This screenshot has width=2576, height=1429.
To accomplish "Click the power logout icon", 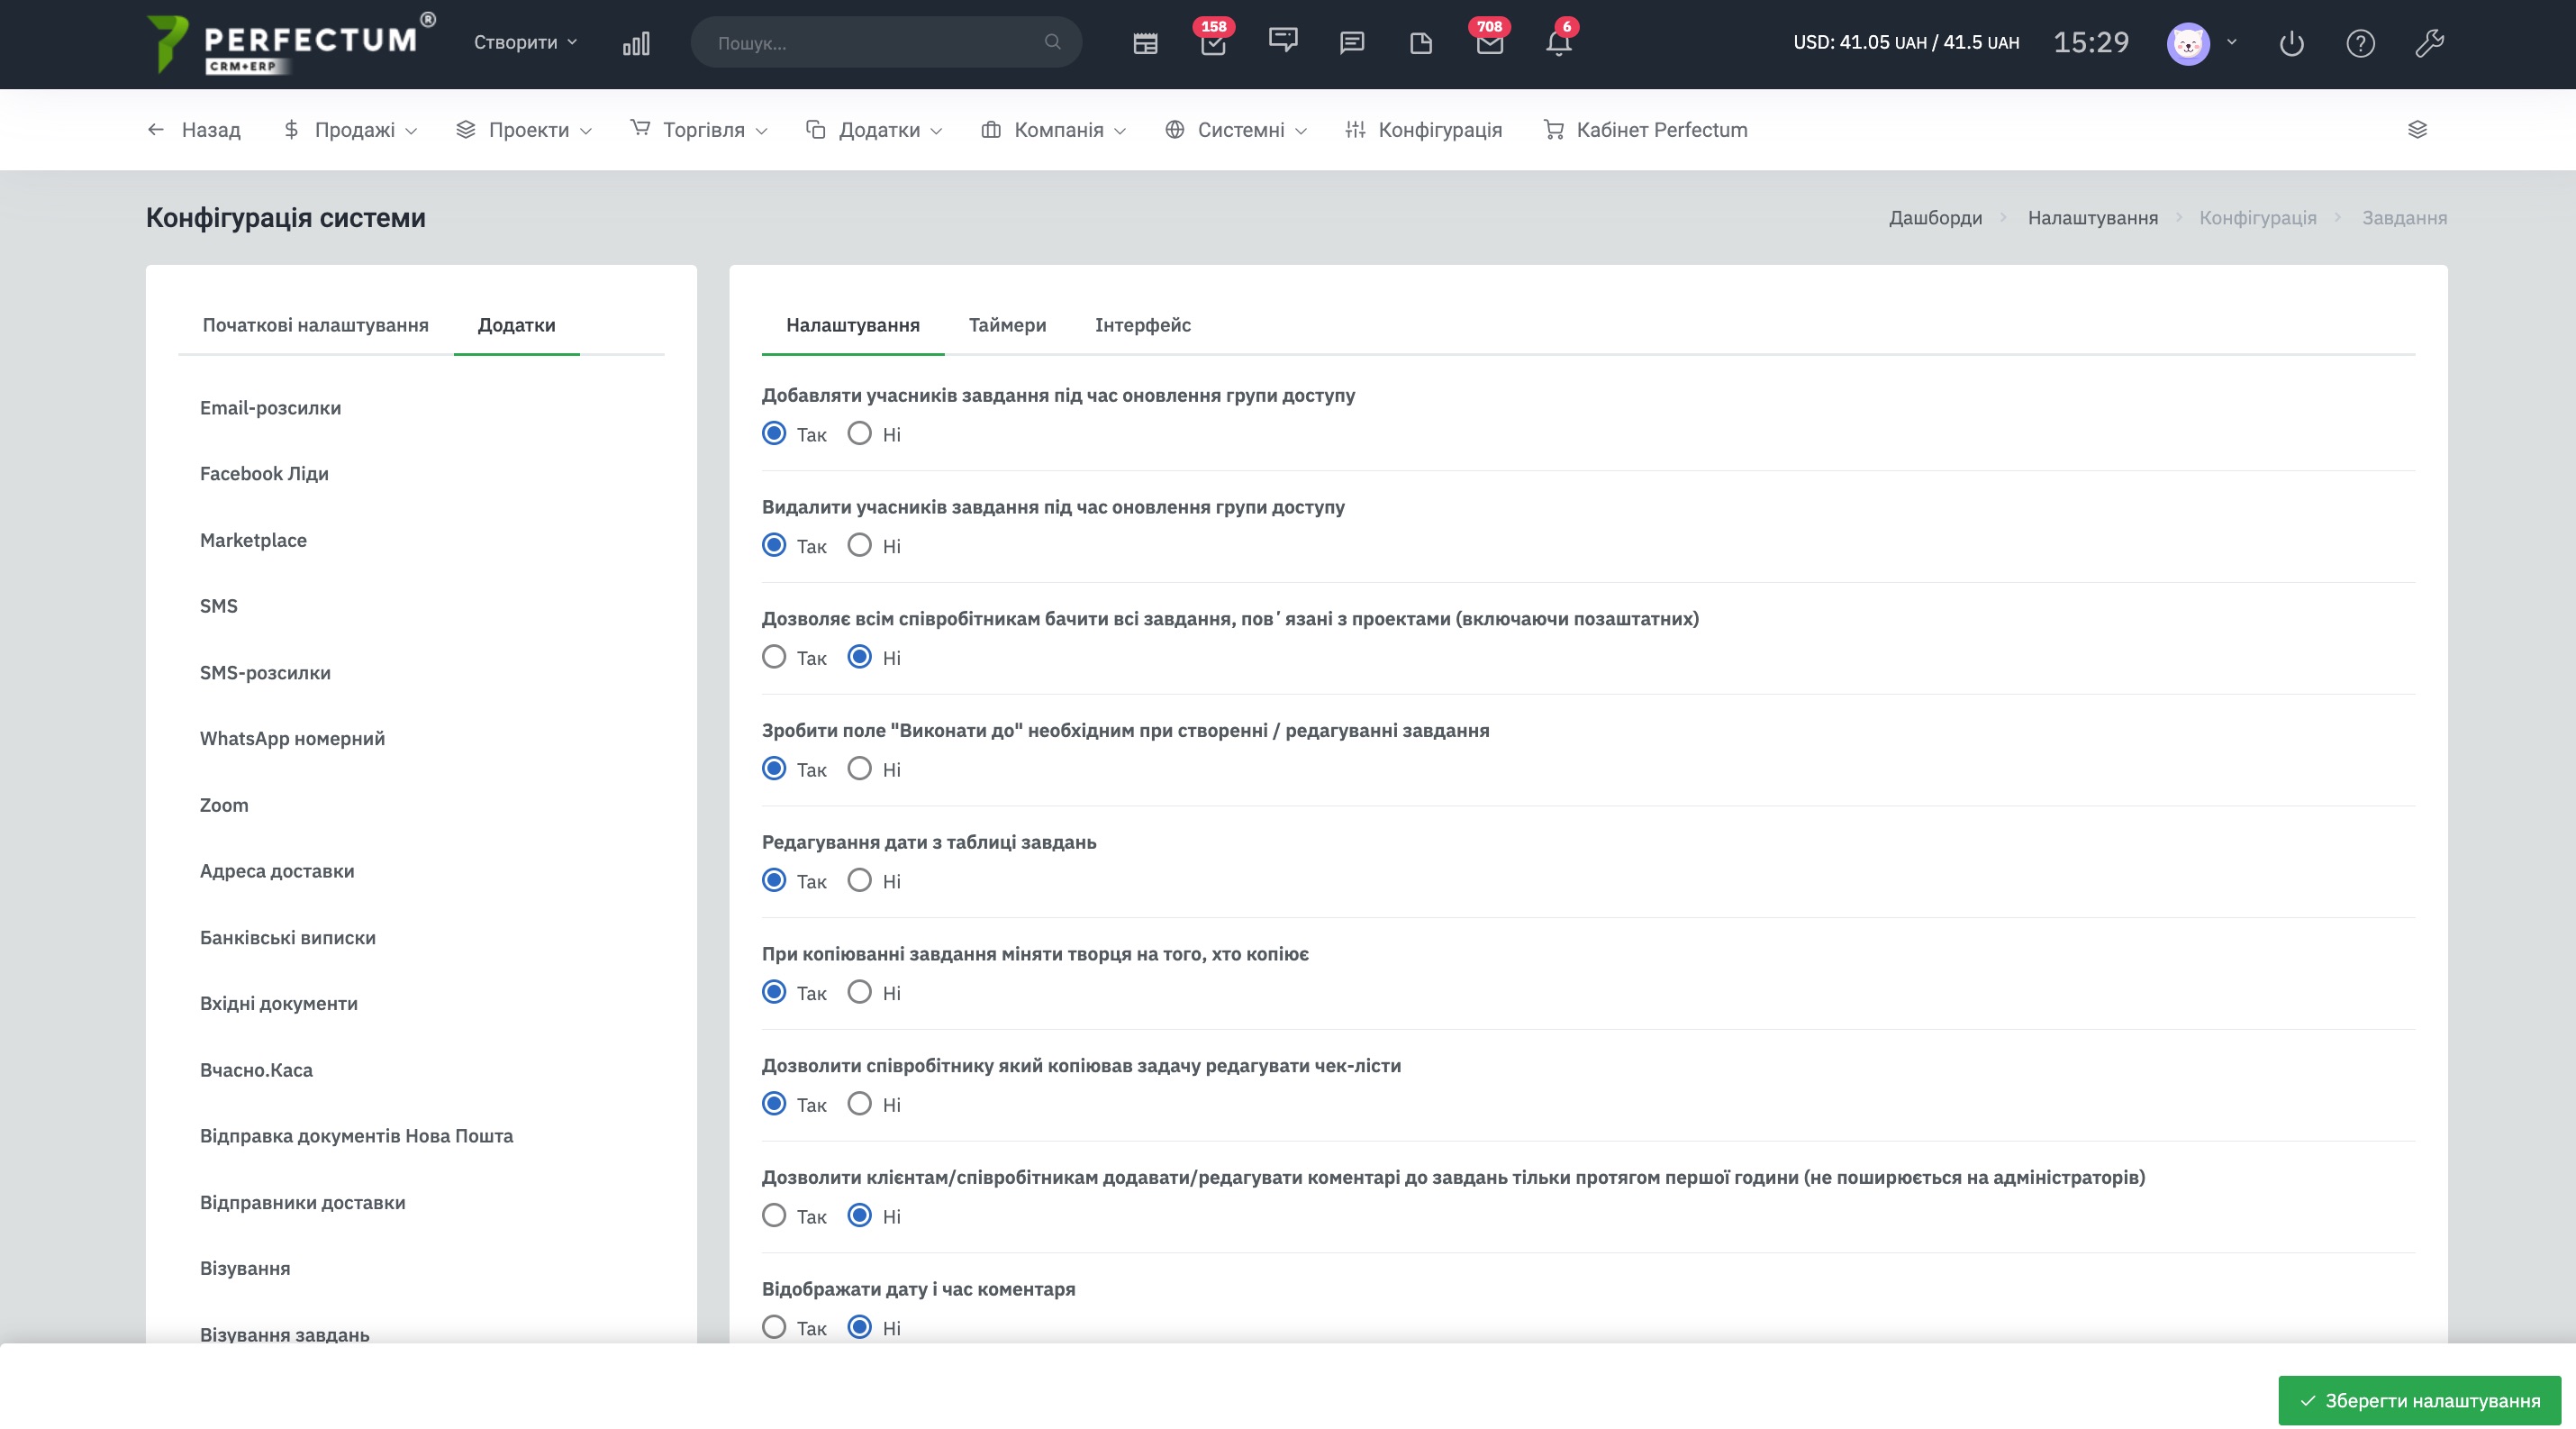I will [2292, 43].
